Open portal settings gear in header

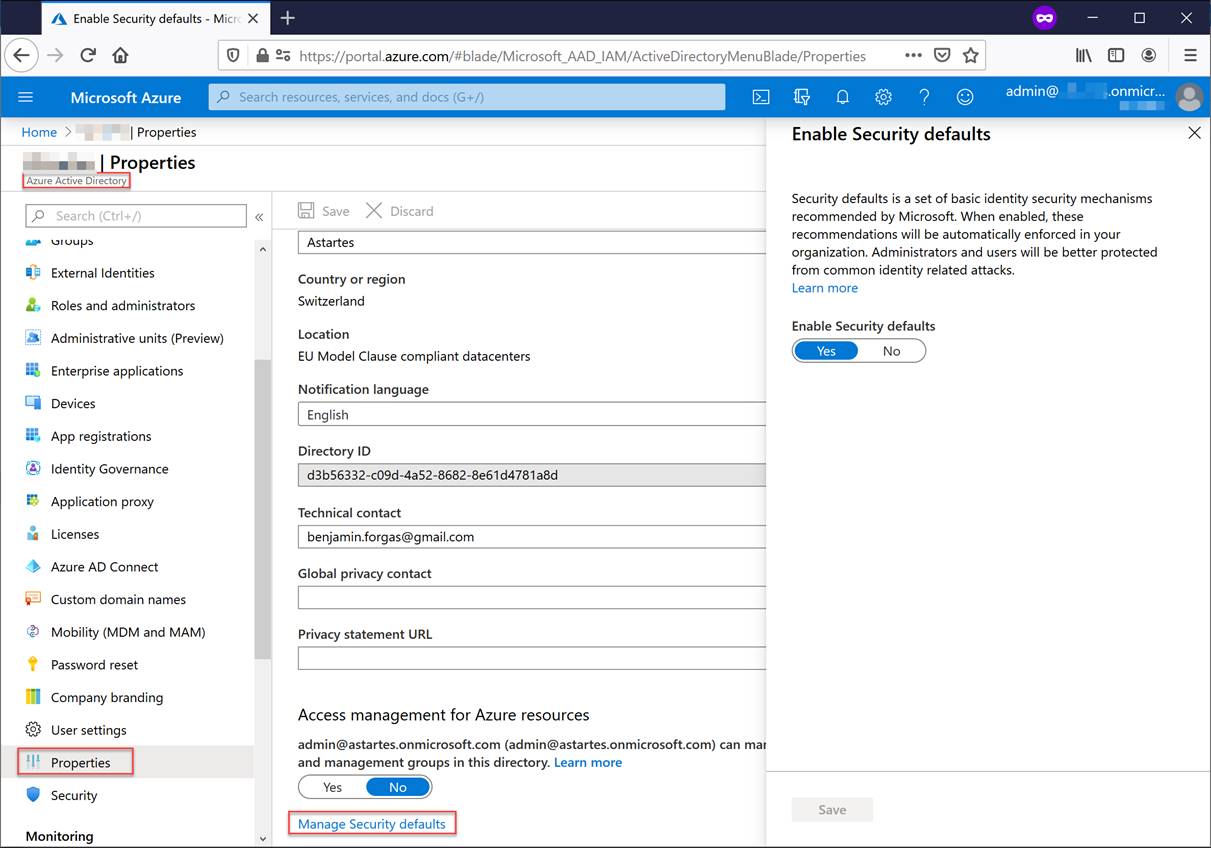(883, 97)
